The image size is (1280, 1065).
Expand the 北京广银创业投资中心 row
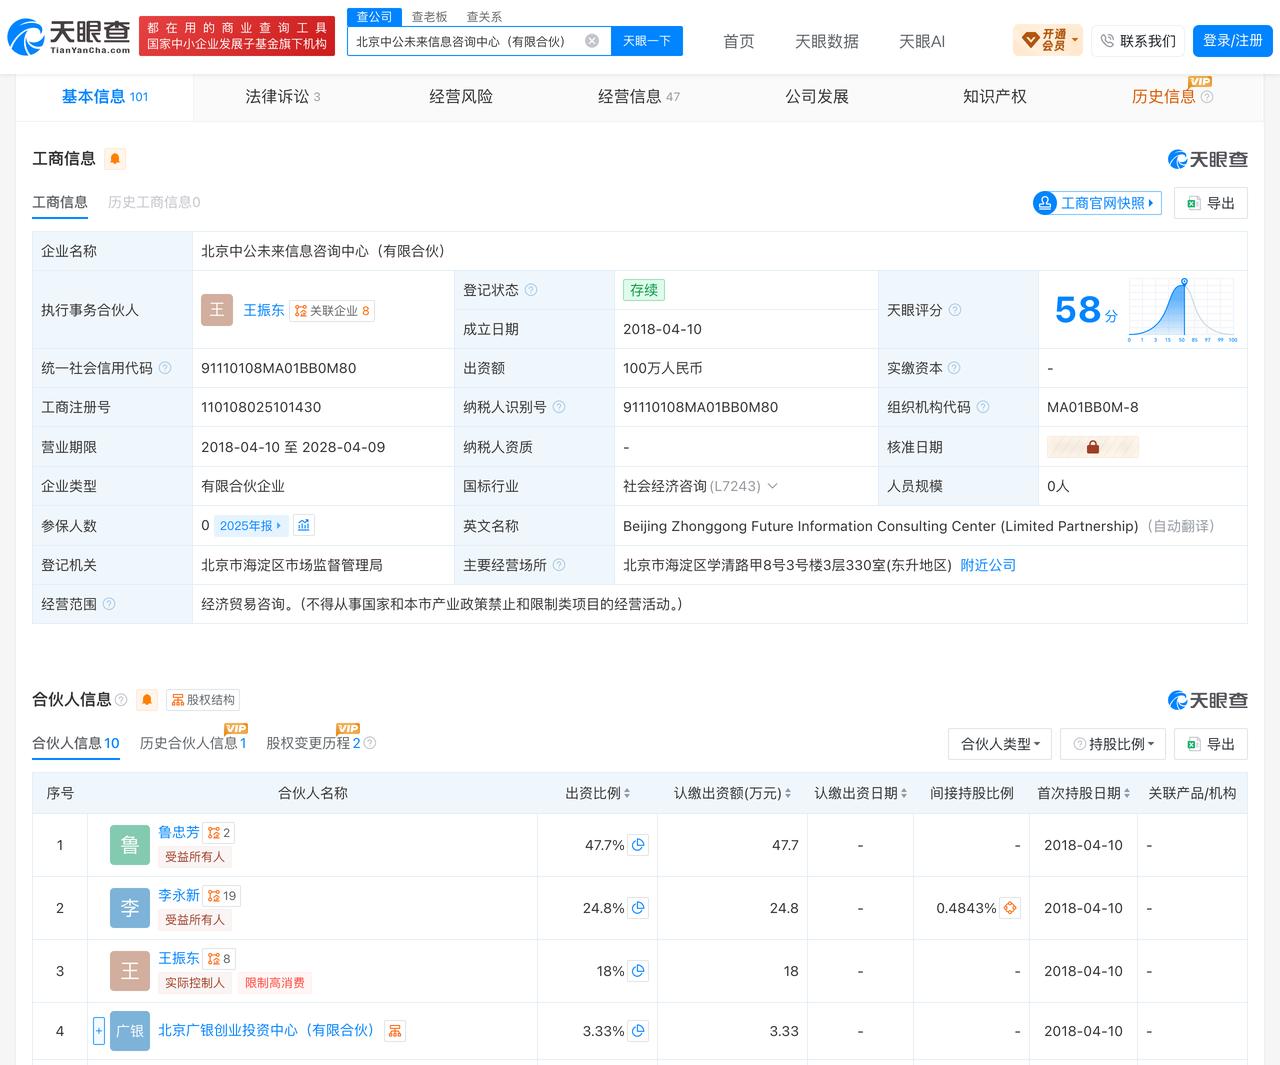click(99, 1031)
